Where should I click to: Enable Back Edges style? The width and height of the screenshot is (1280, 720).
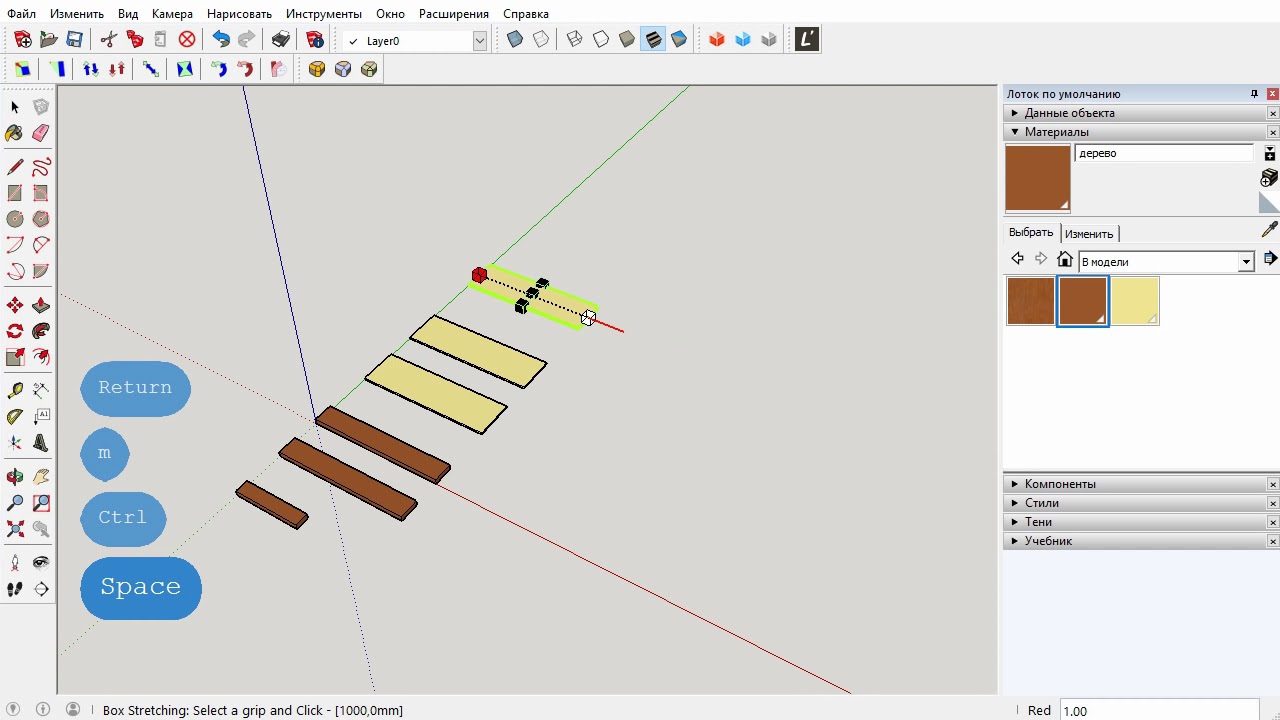point(541,40)
